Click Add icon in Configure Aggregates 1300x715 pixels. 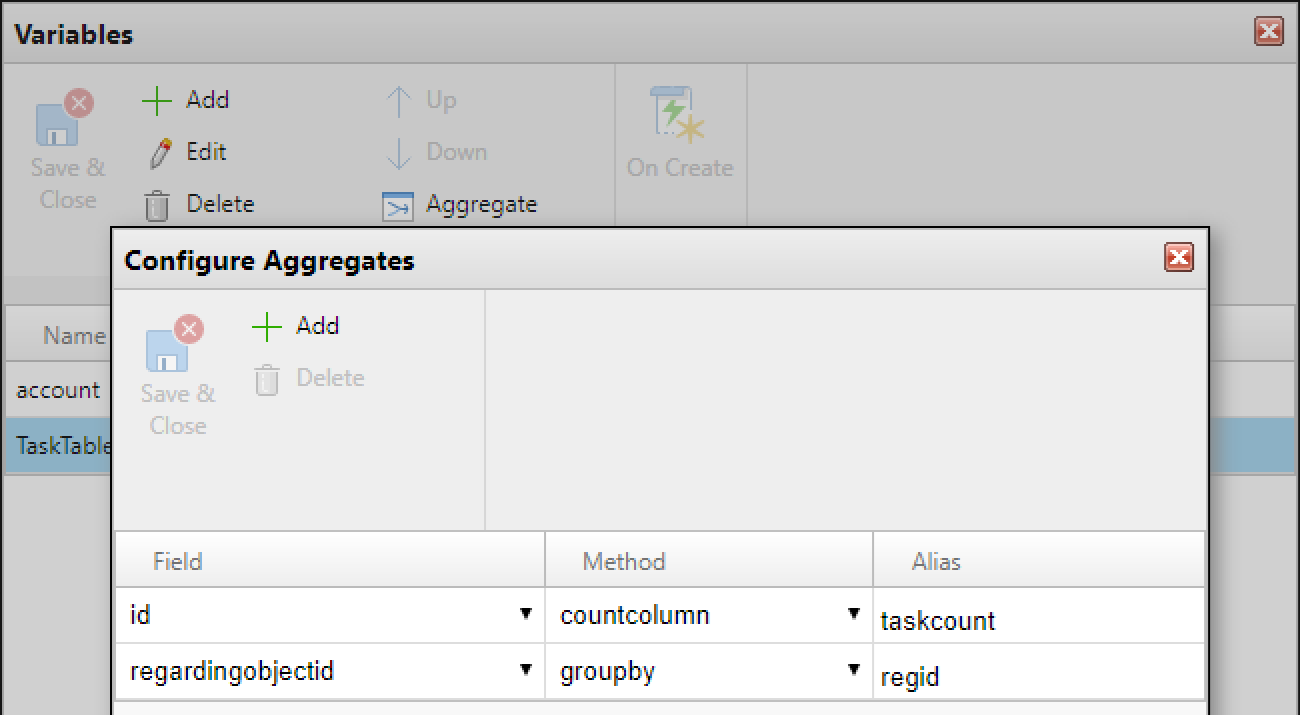267,326
